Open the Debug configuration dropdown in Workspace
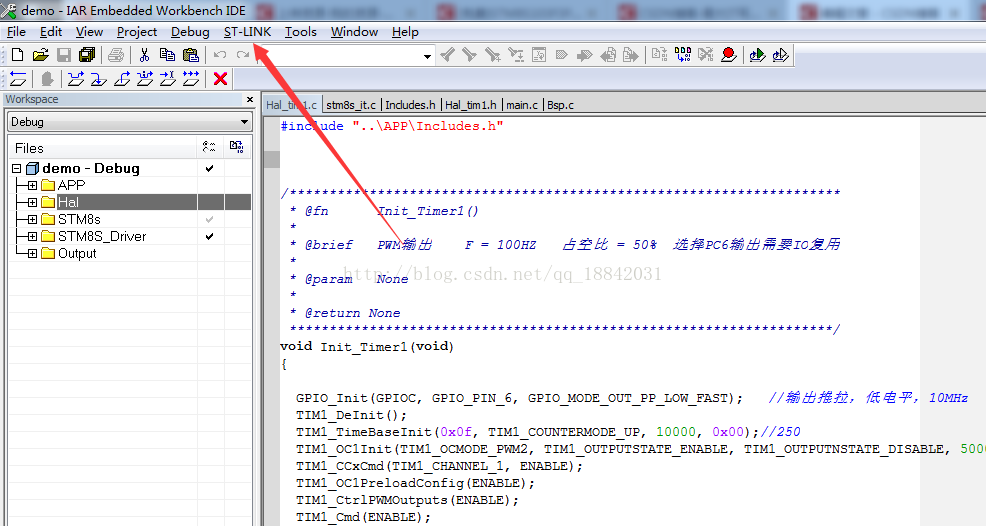This screenshot has height=526, width=986. pos(244,121)
